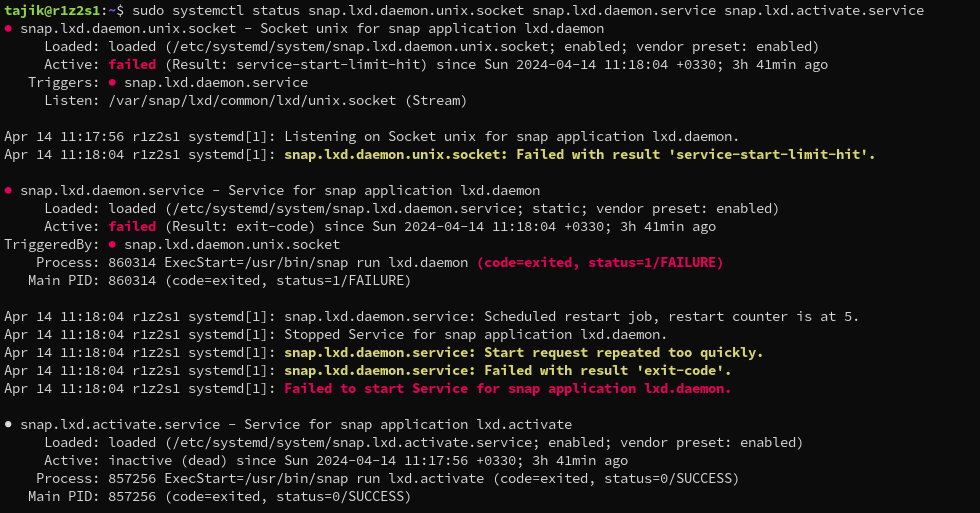
Task: Click the red "(code=exited, status=1/FAILURE)" text
Action: point(600,263)
